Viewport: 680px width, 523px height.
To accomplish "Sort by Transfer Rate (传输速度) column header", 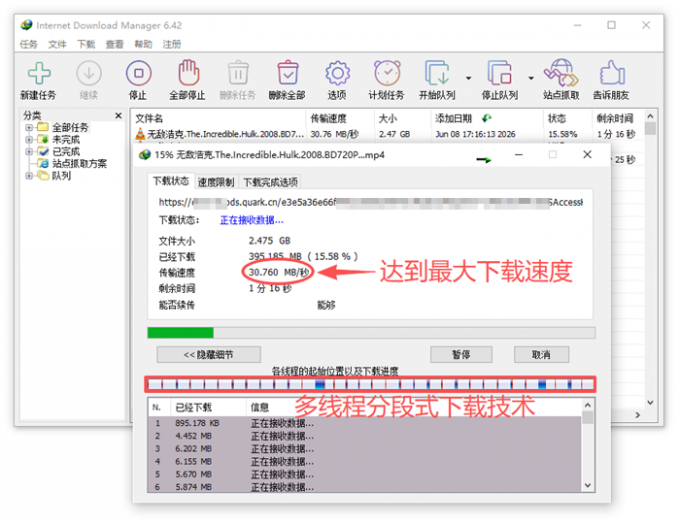I will tap(340, 118).
